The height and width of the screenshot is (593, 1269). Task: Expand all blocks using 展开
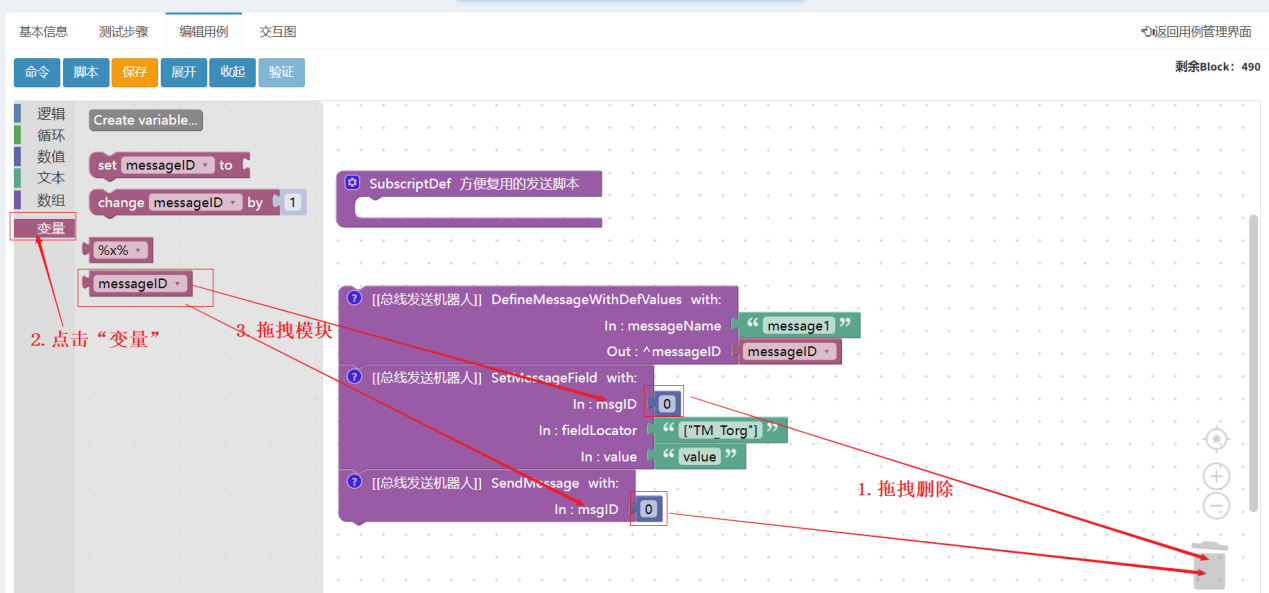(184, 72)
